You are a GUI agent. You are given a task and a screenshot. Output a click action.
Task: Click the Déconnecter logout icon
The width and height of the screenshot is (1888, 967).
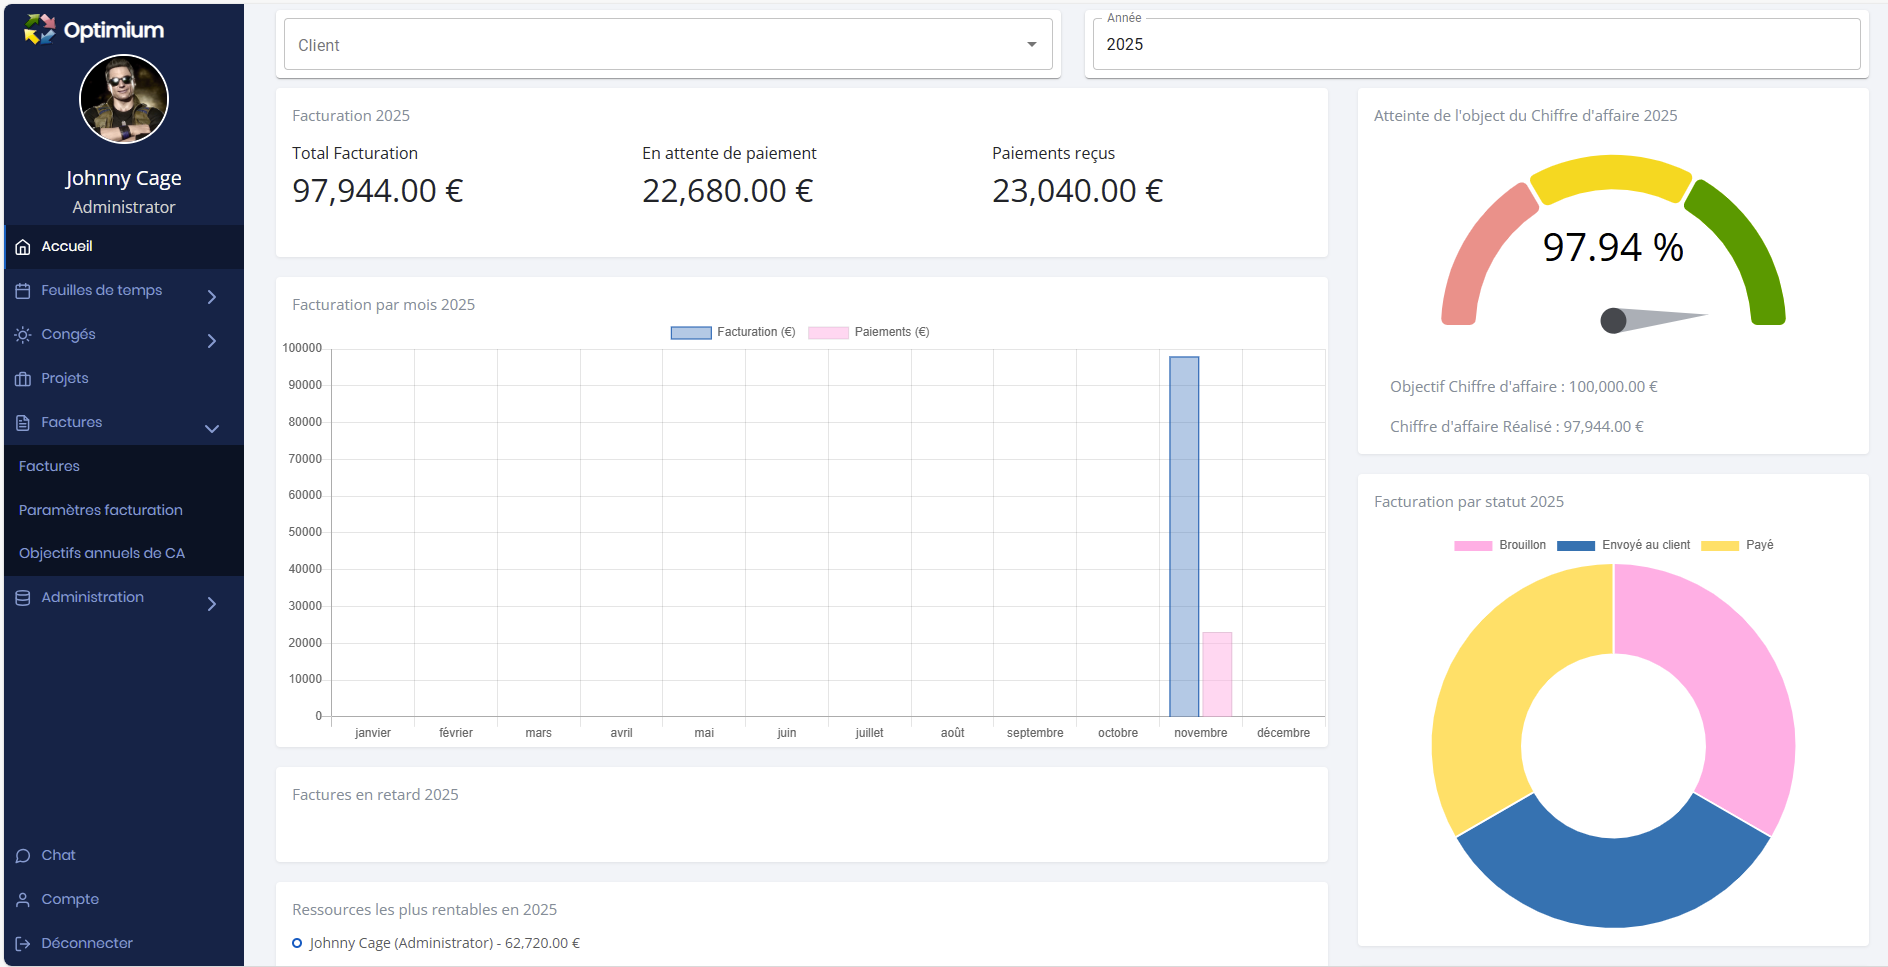tap(23, 944)
